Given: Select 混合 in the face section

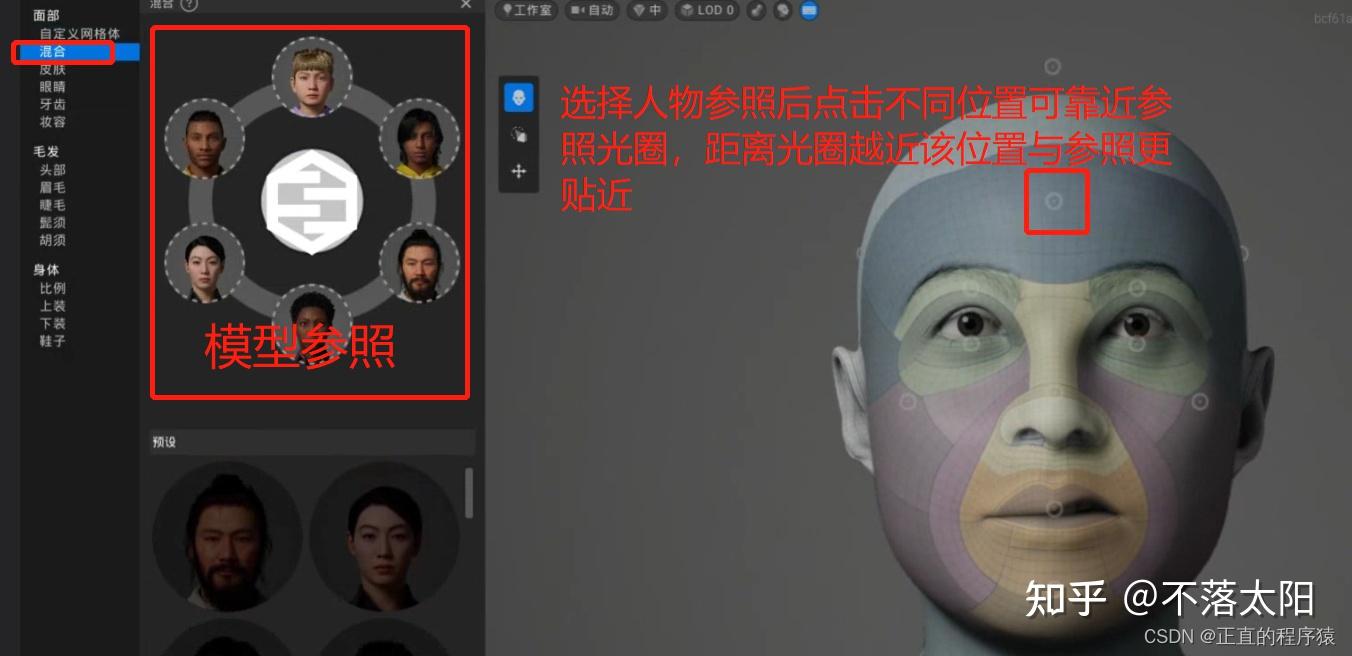Looking at the screenshot, I should click(x=53, y=52).
